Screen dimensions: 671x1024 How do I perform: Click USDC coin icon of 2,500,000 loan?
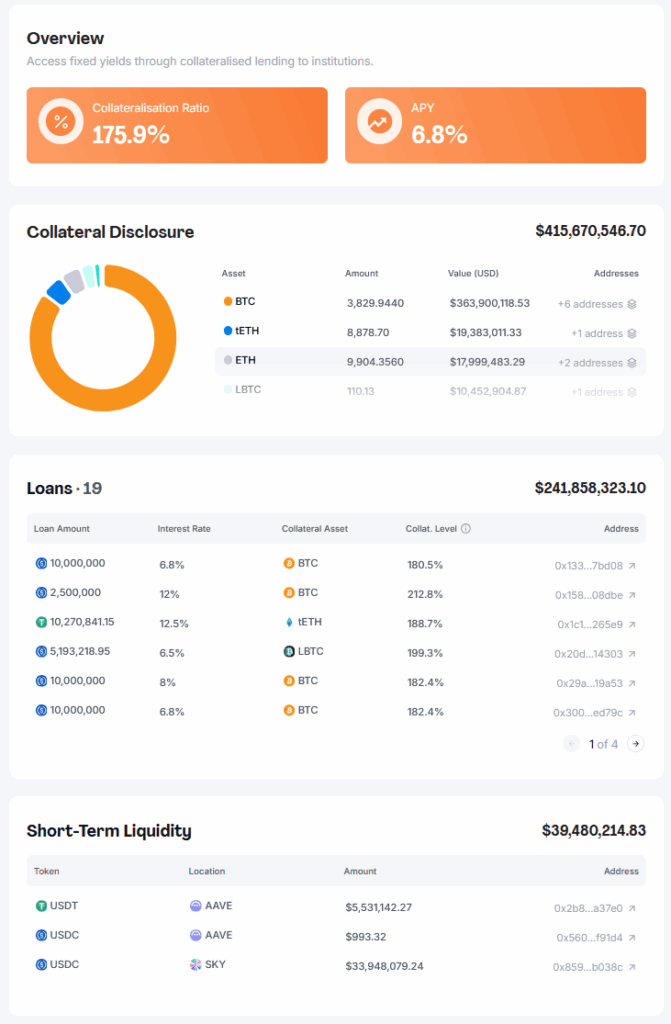(41, 593)
